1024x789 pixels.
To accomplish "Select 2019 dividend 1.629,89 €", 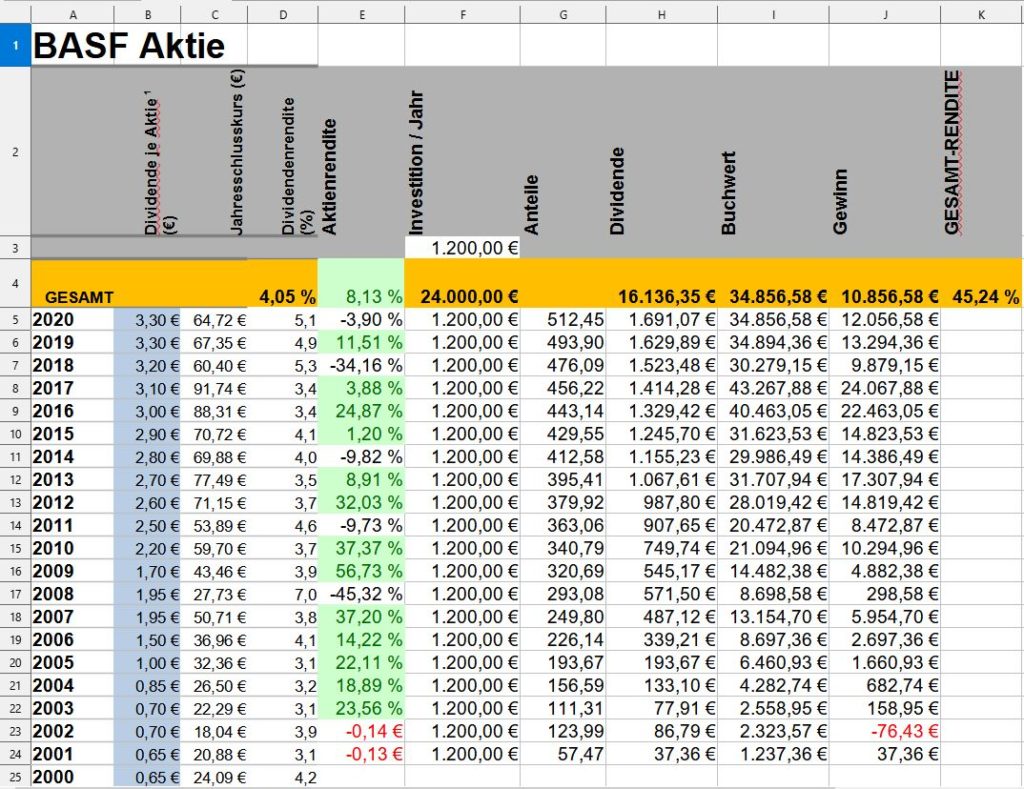I will (662, 342).
